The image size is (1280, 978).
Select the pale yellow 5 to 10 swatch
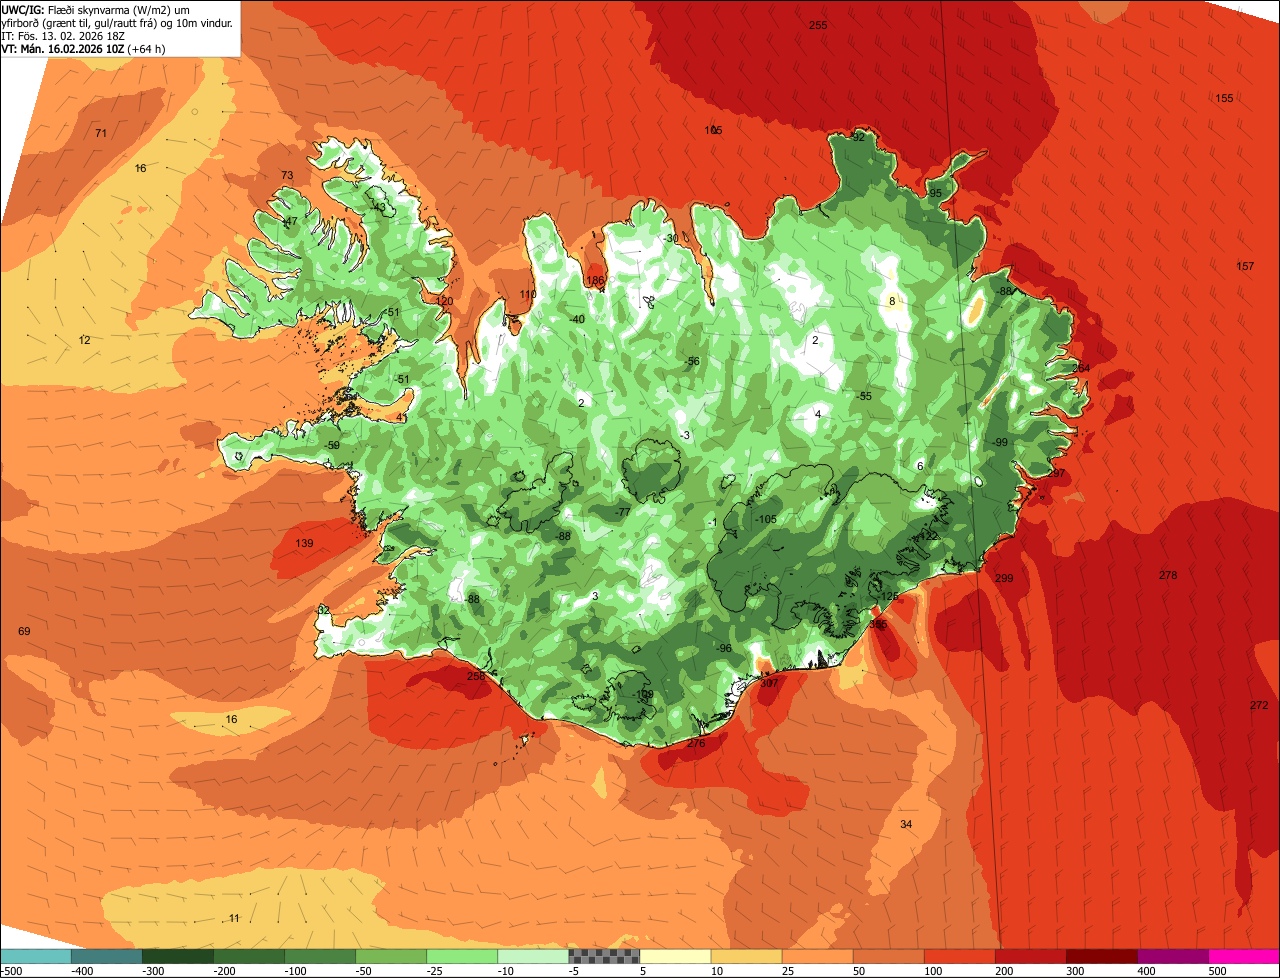(675, 956)
